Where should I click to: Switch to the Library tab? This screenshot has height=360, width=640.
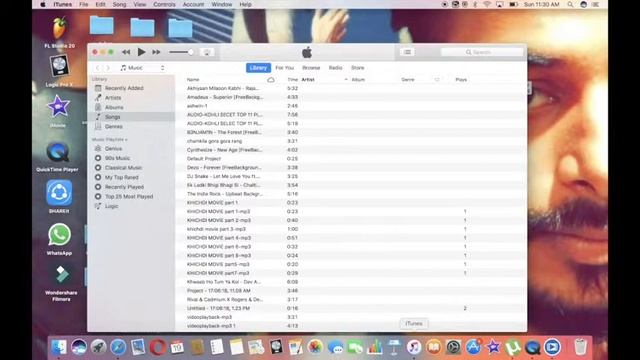(x=258, y=68)
